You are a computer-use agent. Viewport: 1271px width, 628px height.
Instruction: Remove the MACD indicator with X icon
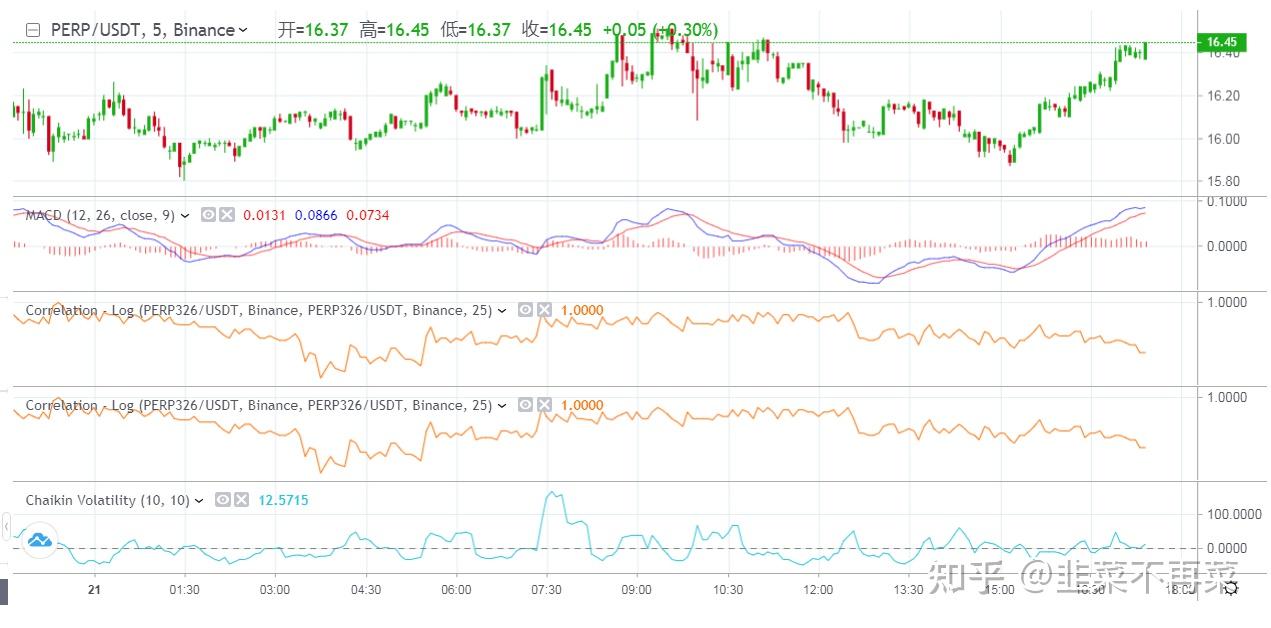[227, 215]
